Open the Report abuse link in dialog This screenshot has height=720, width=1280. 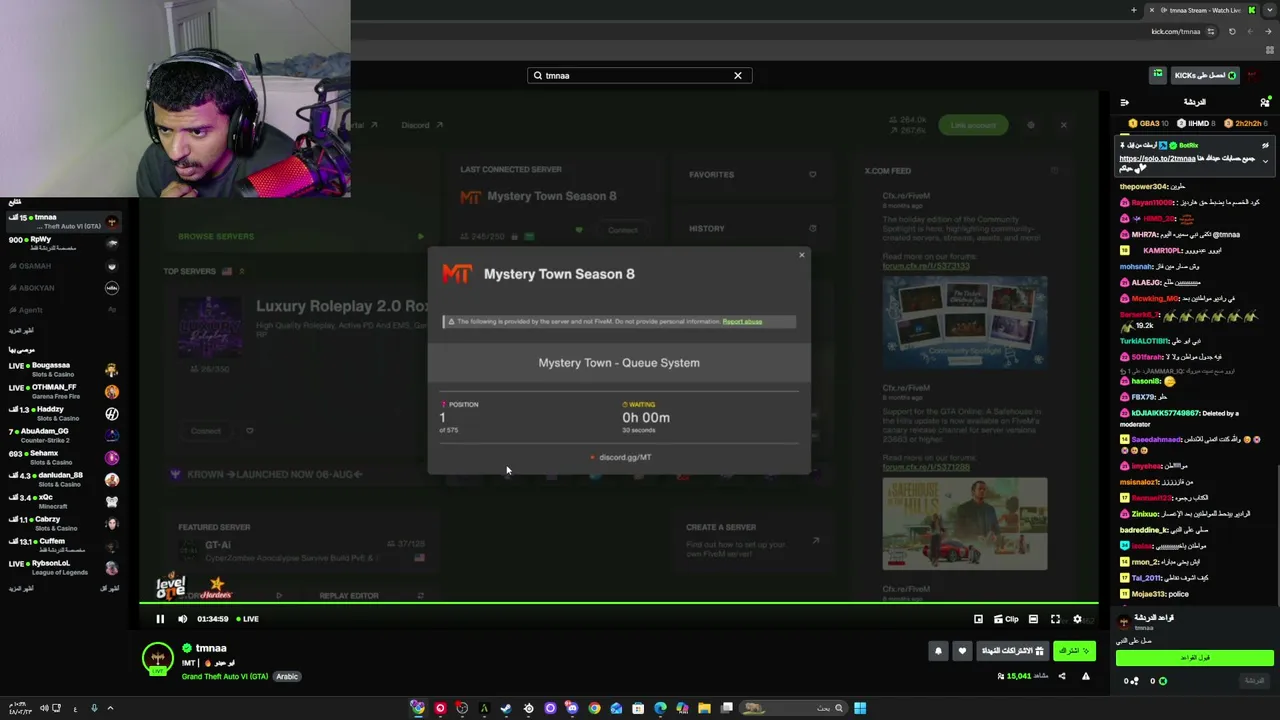pos(742,322)
